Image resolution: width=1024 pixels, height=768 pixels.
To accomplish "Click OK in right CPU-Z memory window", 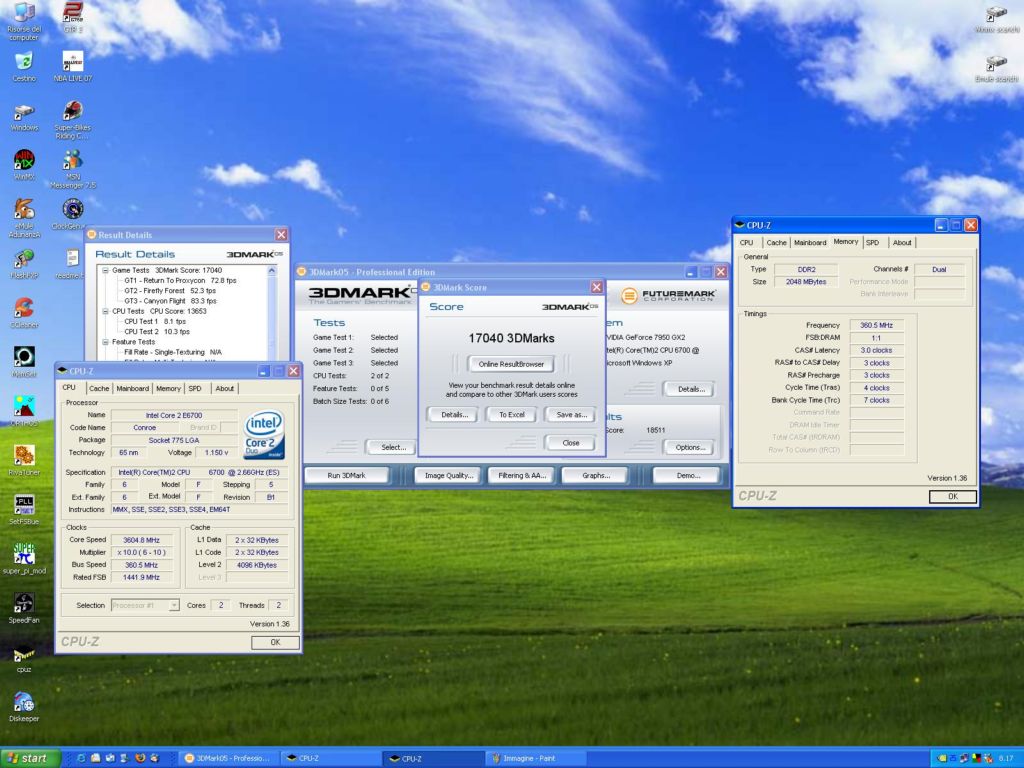I will tap(953, 497).
